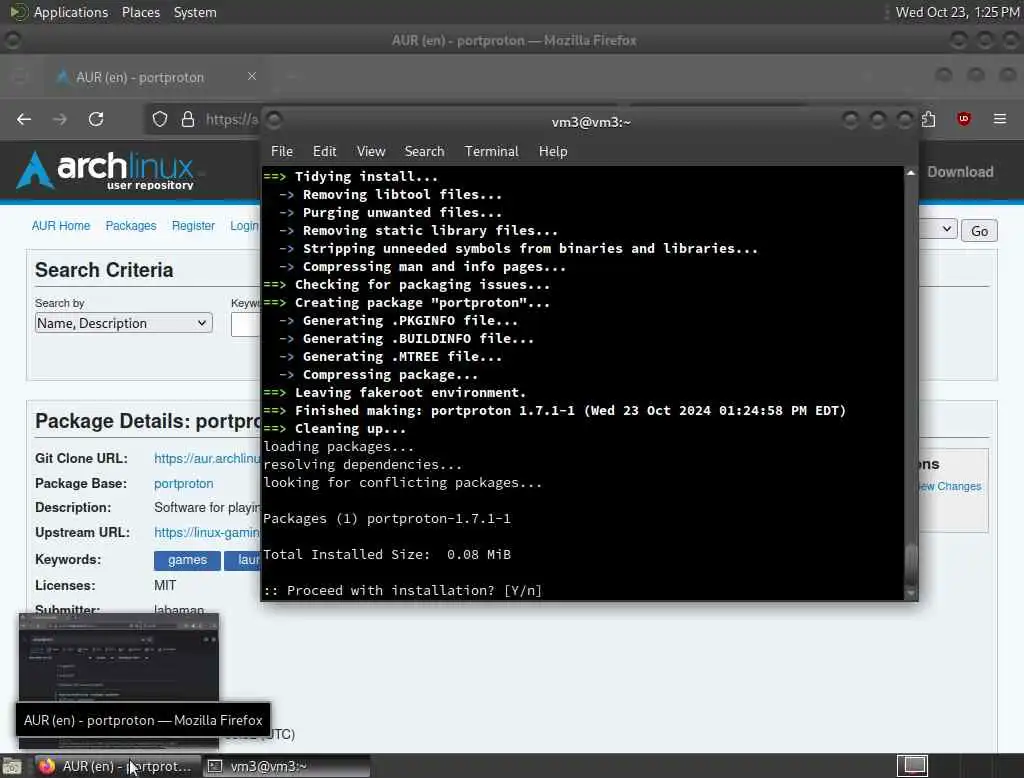Click 'Finished making: portproton 1.7.1-1' line

click(554, 411)
